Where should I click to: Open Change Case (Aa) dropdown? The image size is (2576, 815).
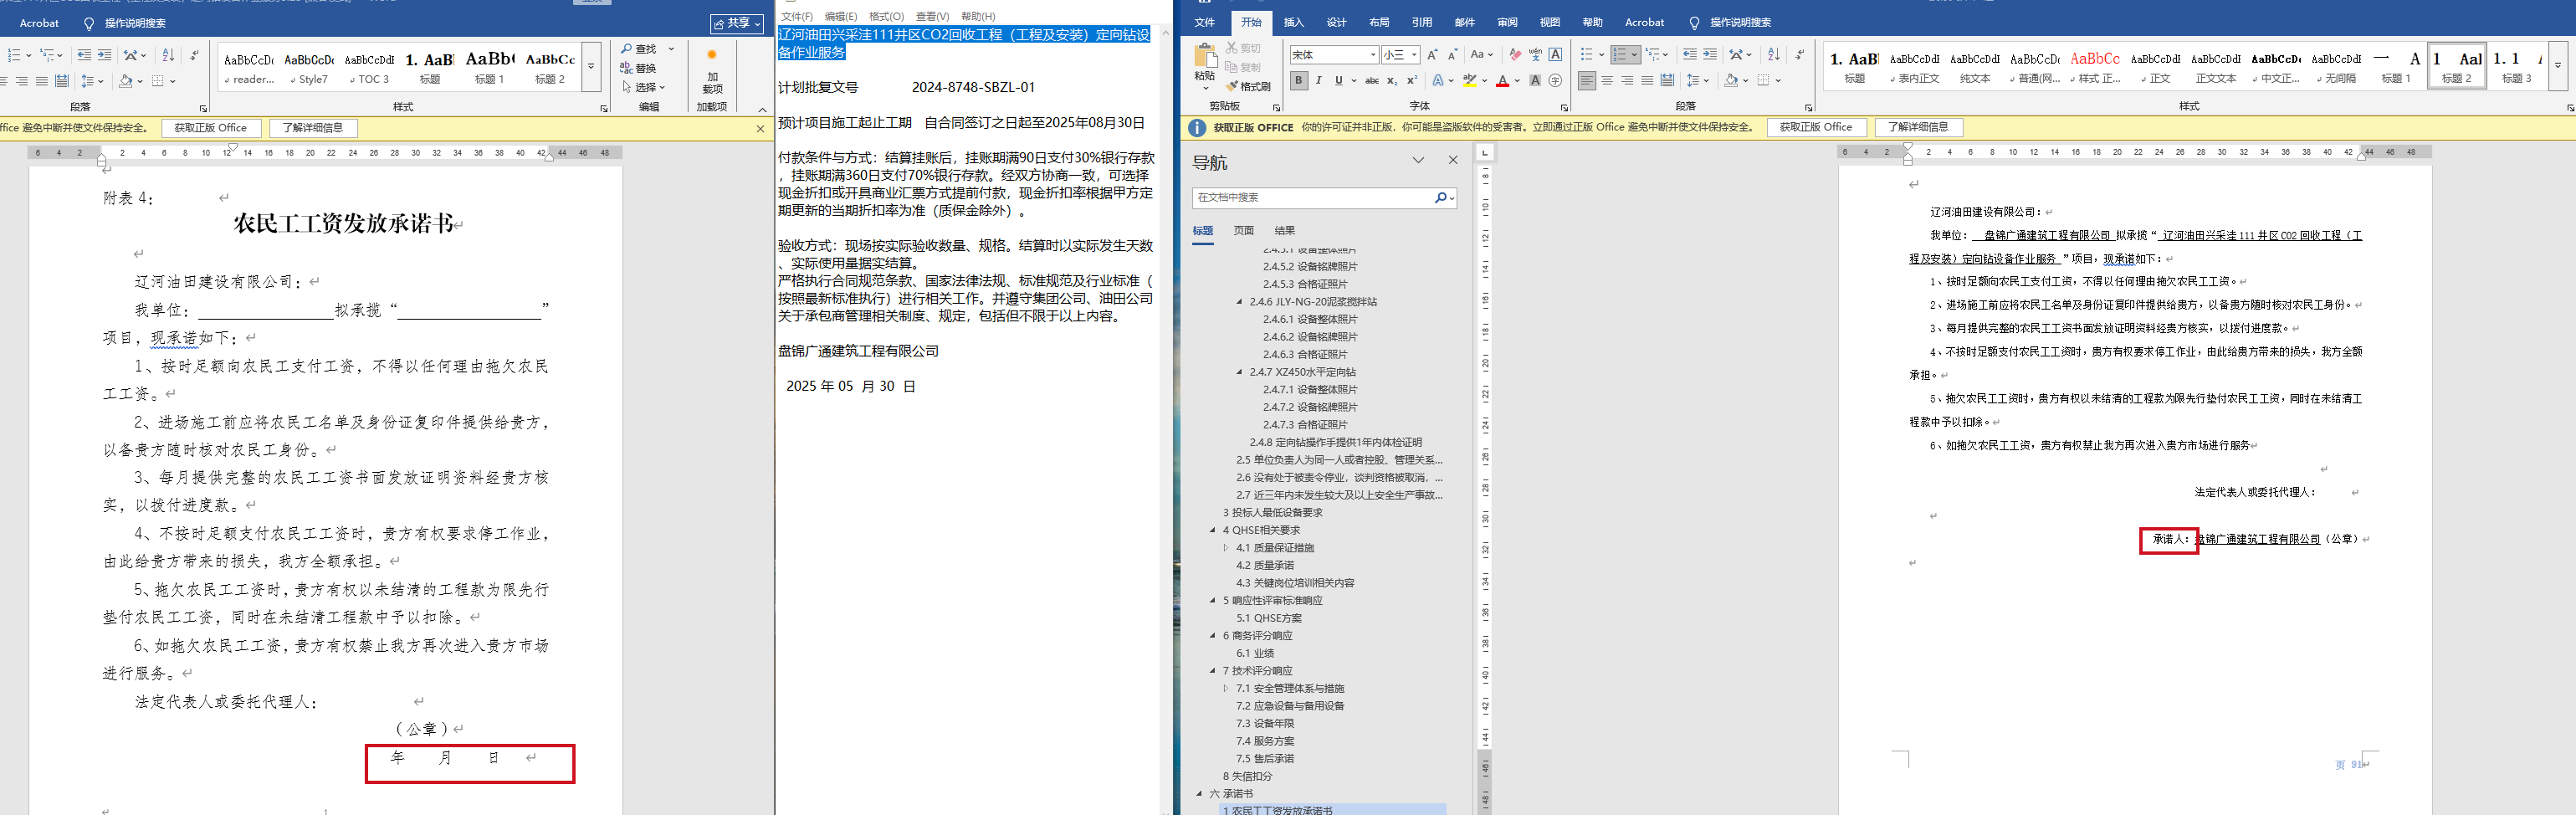(1482, 55)
